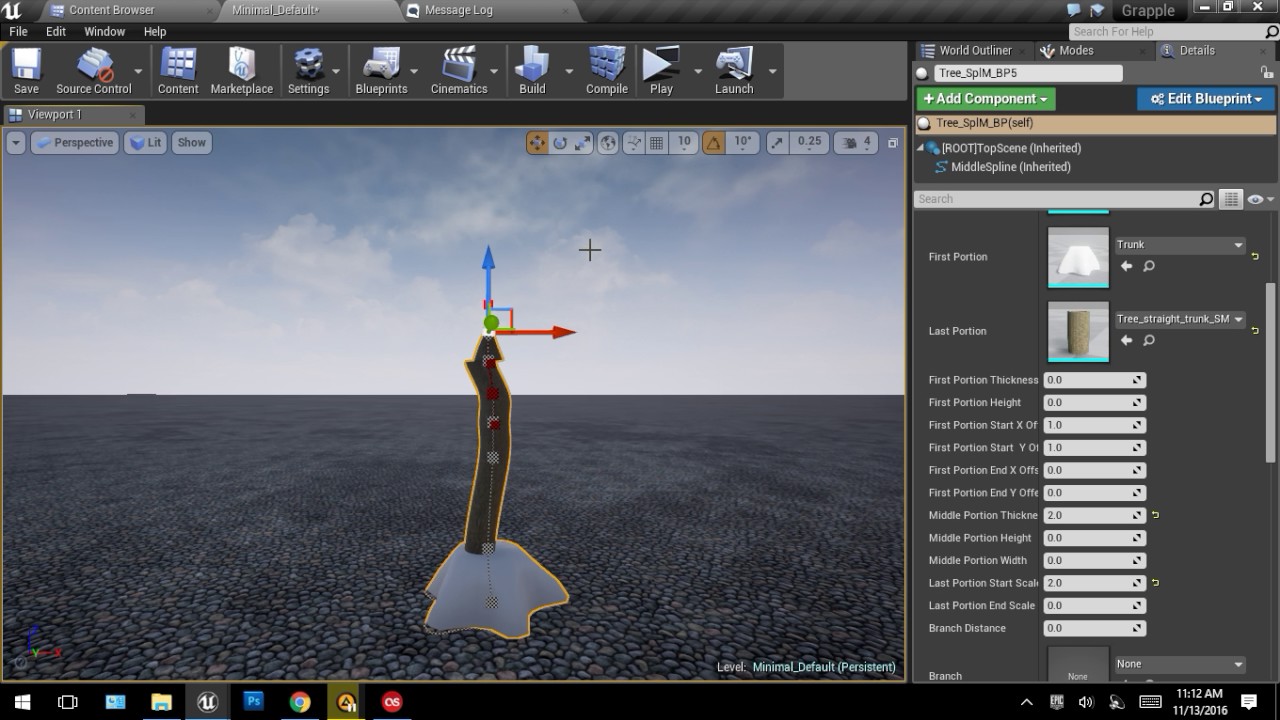Toggle details visibility eye options

[x=1260, y=199]
